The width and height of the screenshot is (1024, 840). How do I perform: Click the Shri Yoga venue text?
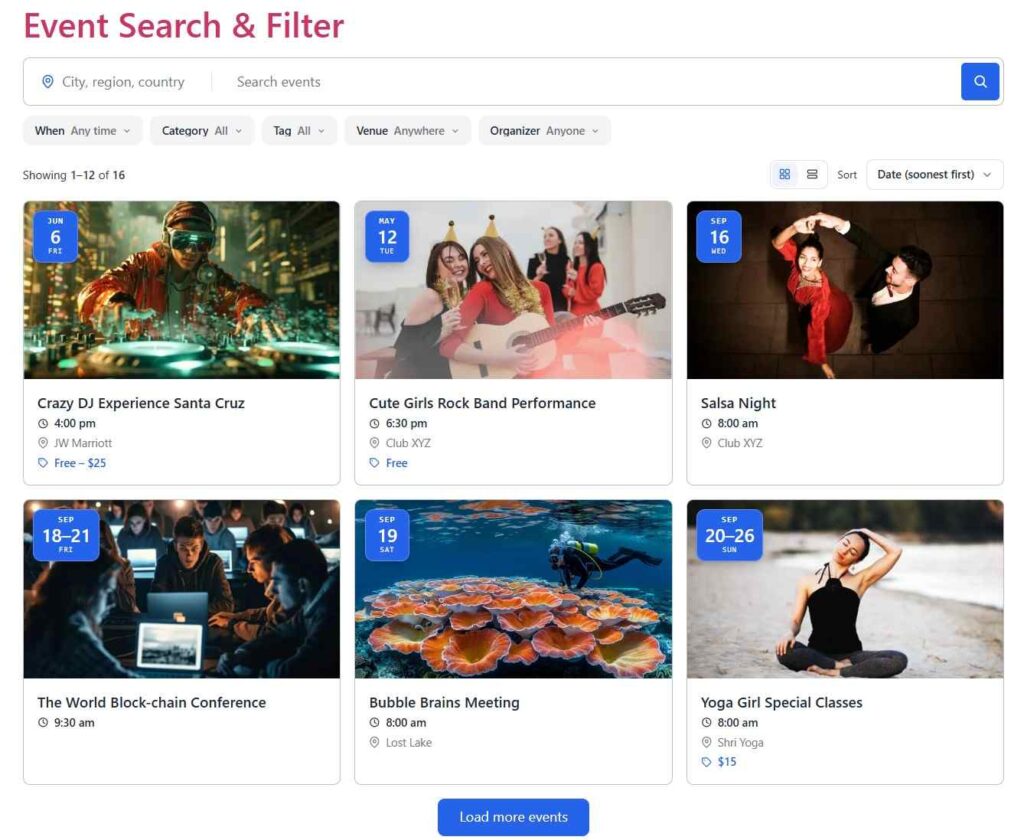point(741,742)
